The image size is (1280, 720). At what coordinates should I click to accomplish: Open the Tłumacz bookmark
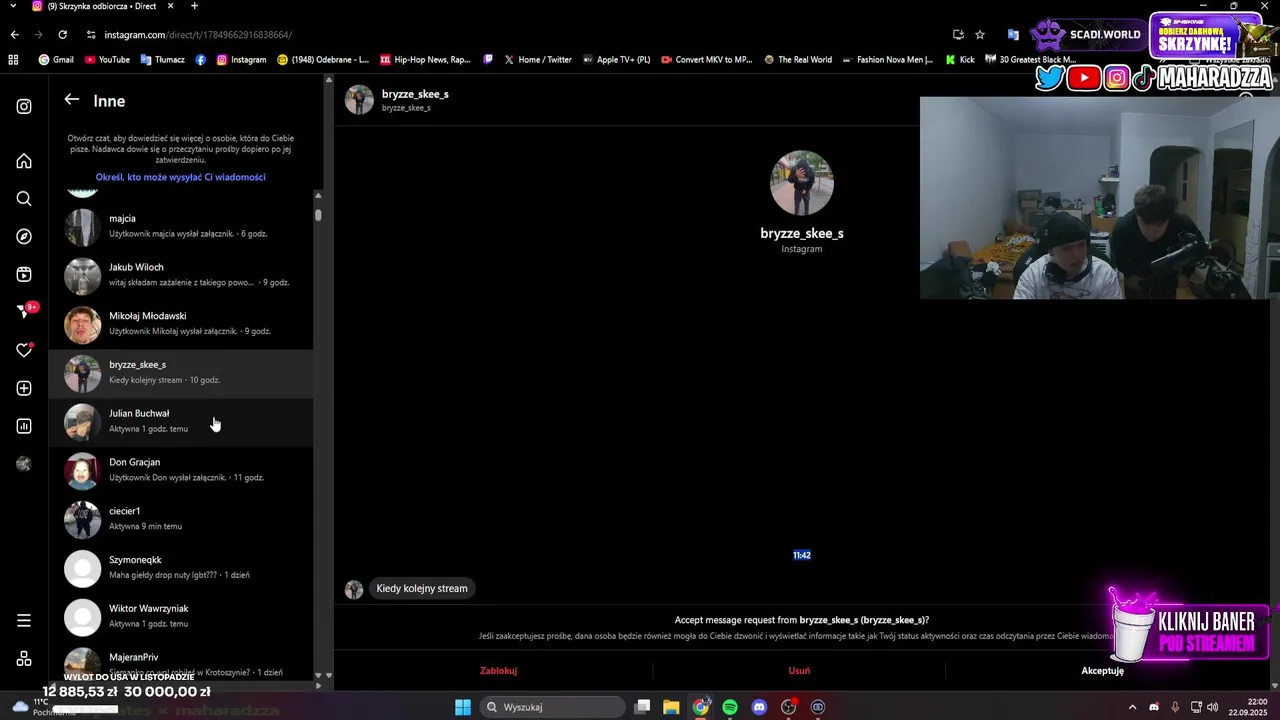pyautogui.click(x=162, y=59)
